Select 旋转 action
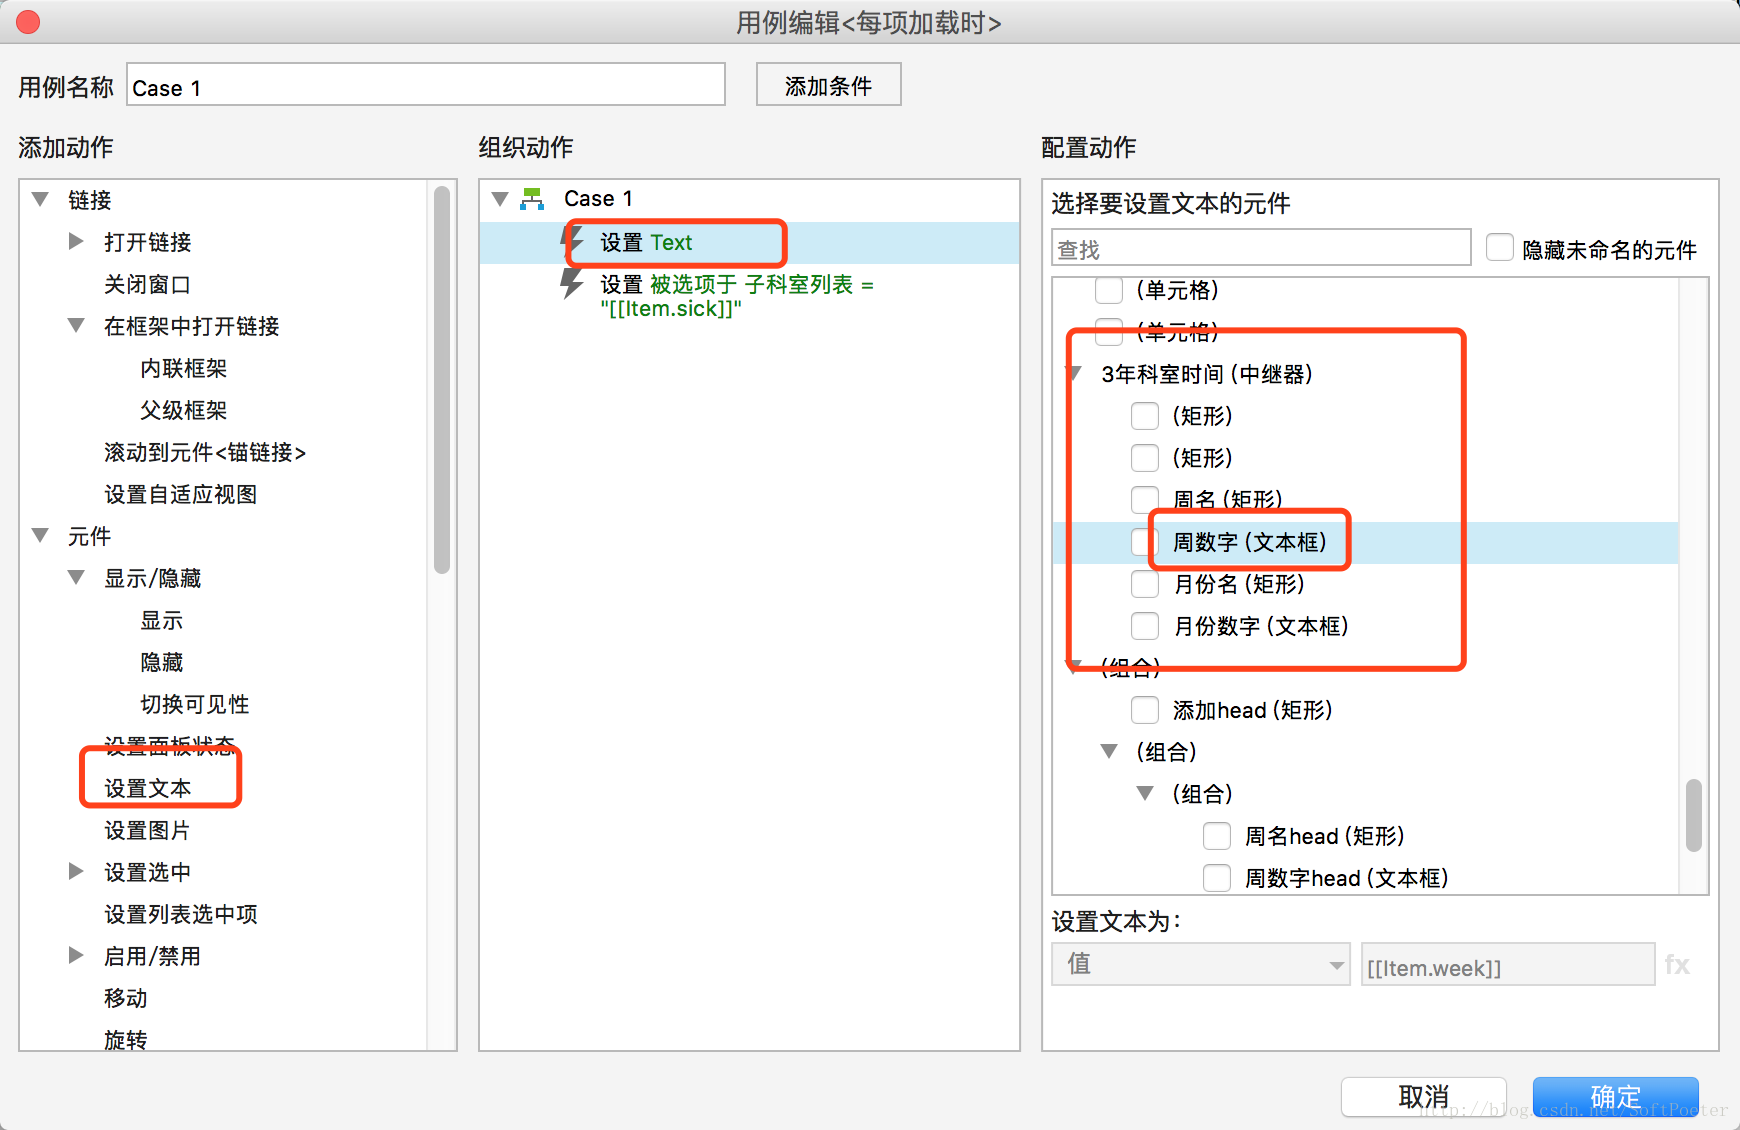 (x=126, y=1040)
